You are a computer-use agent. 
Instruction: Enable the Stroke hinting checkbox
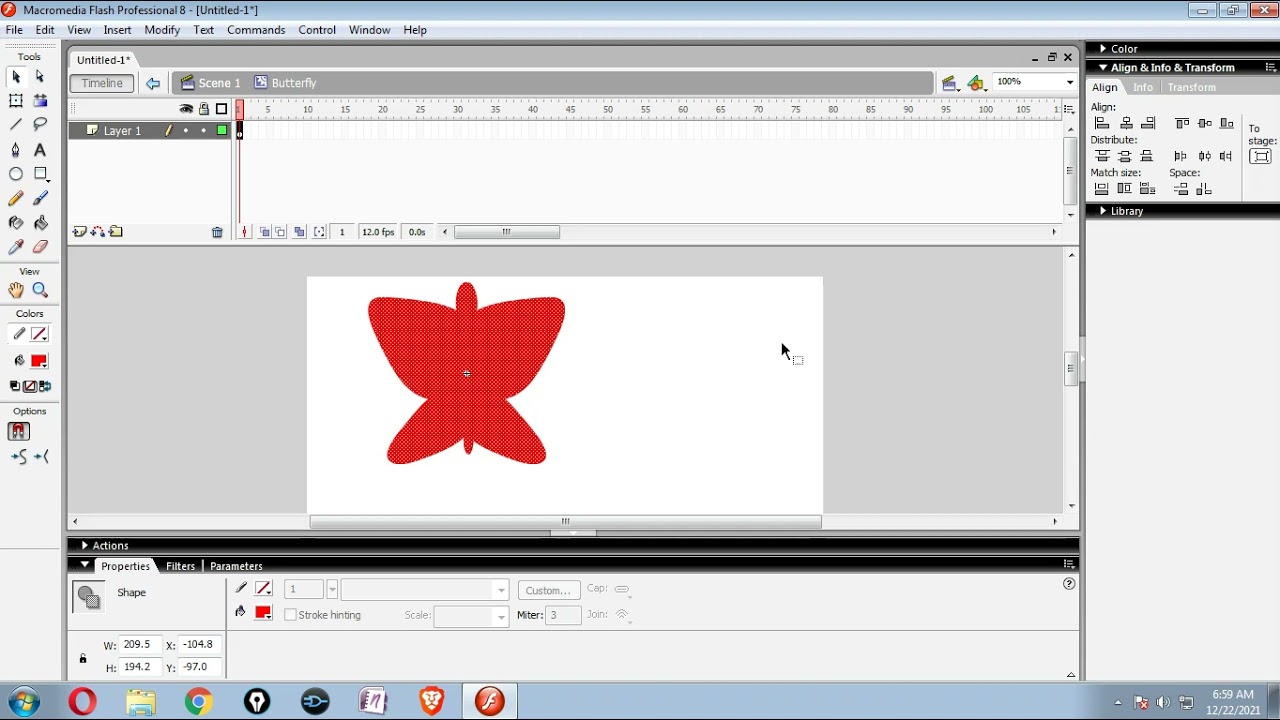[291, 615]
